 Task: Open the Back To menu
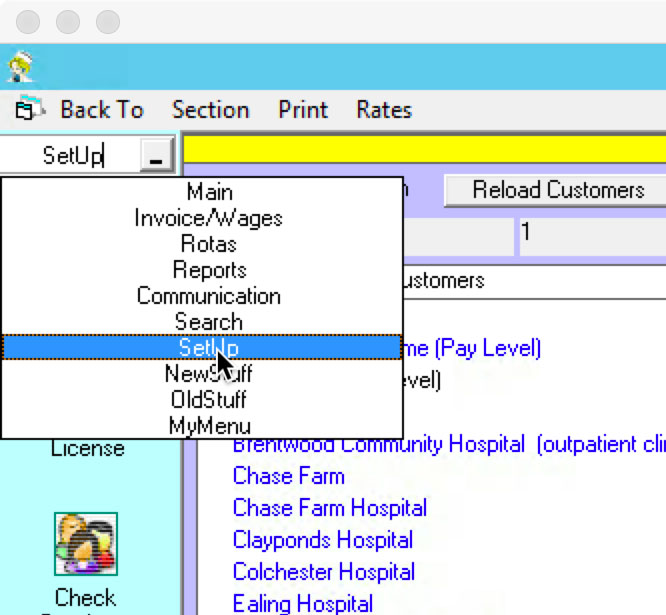(x=101, y=110)
